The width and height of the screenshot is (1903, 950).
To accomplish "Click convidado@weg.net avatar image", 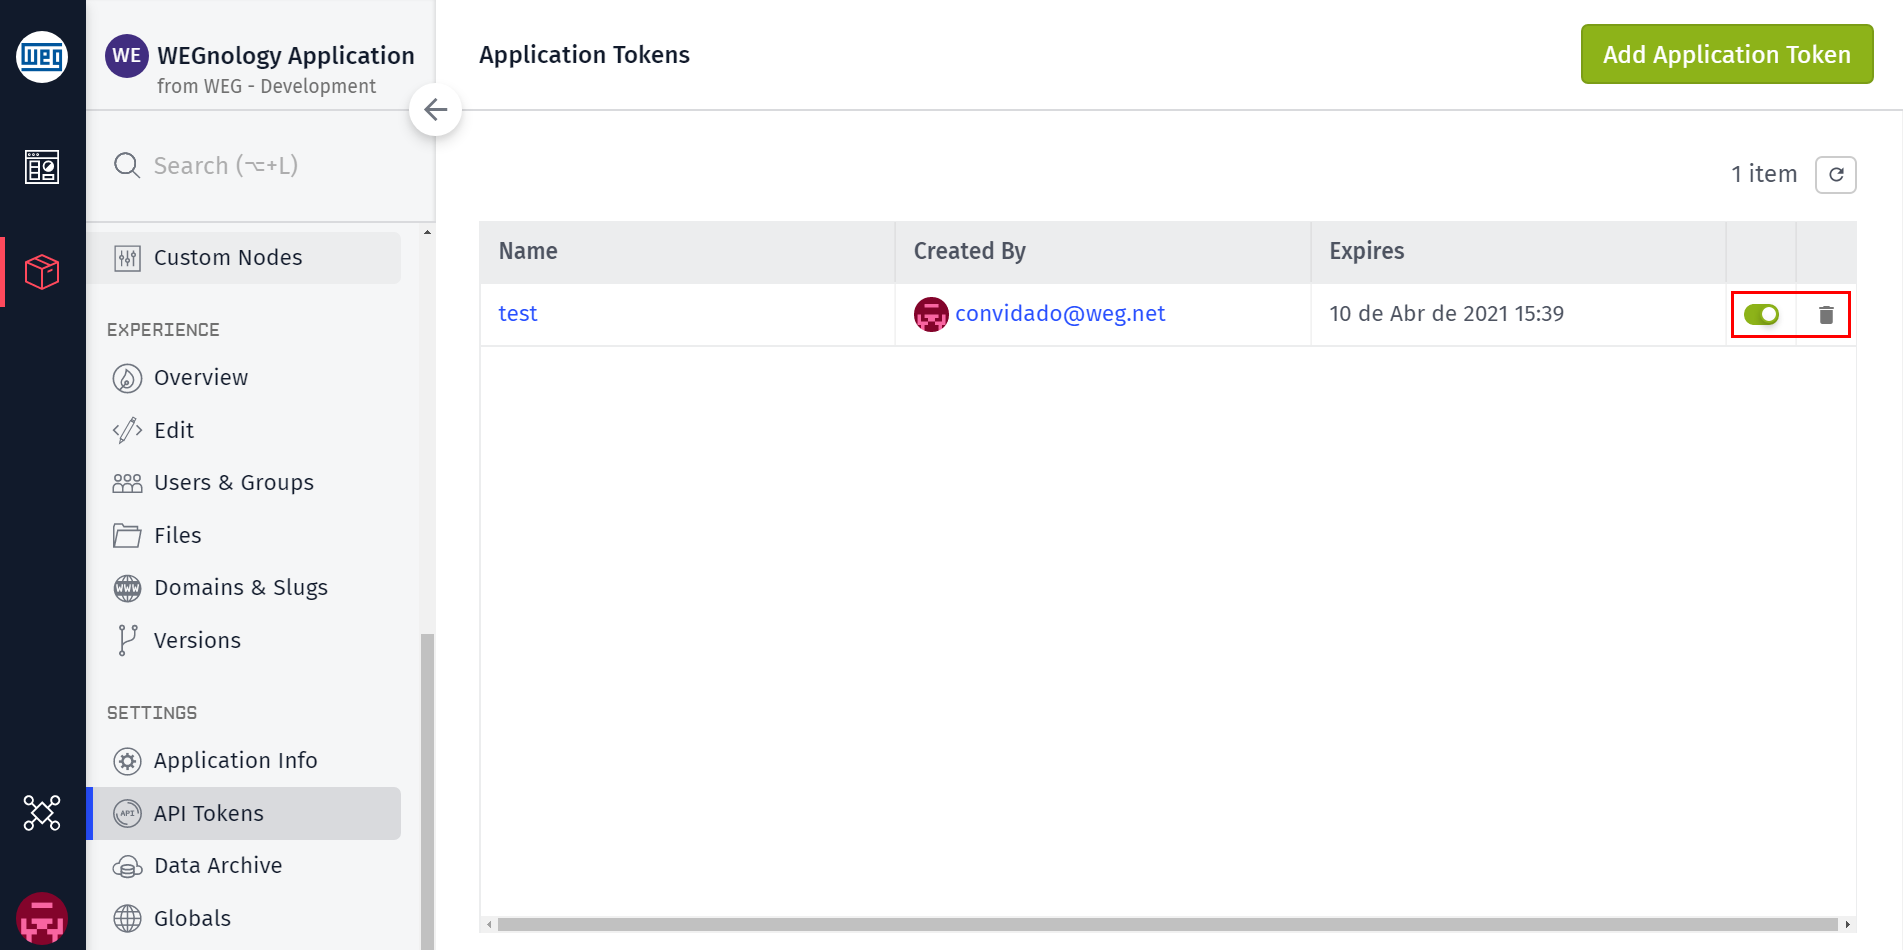I will pos(931,314).
